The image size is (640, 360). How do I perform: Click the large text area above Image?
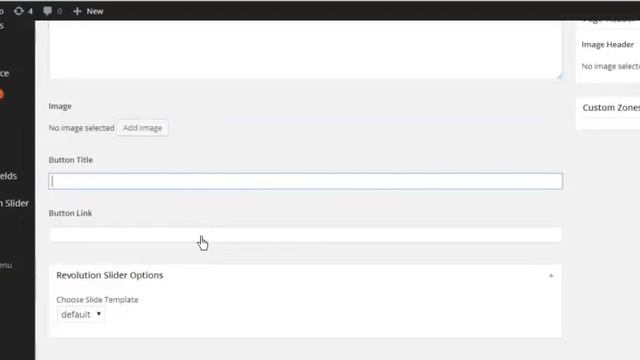[x=305, y=49]
